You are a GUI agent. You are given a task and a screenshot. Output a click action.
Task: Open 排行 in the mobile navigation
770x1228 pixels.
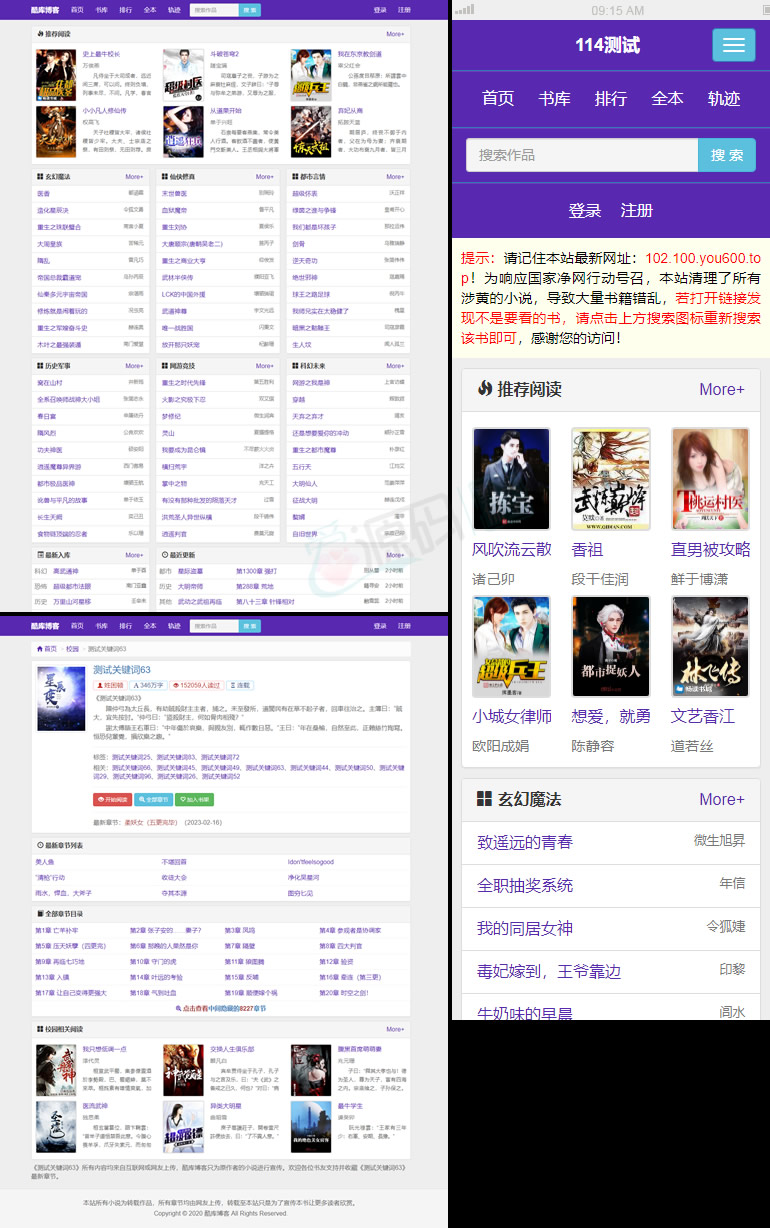(610, 98)
